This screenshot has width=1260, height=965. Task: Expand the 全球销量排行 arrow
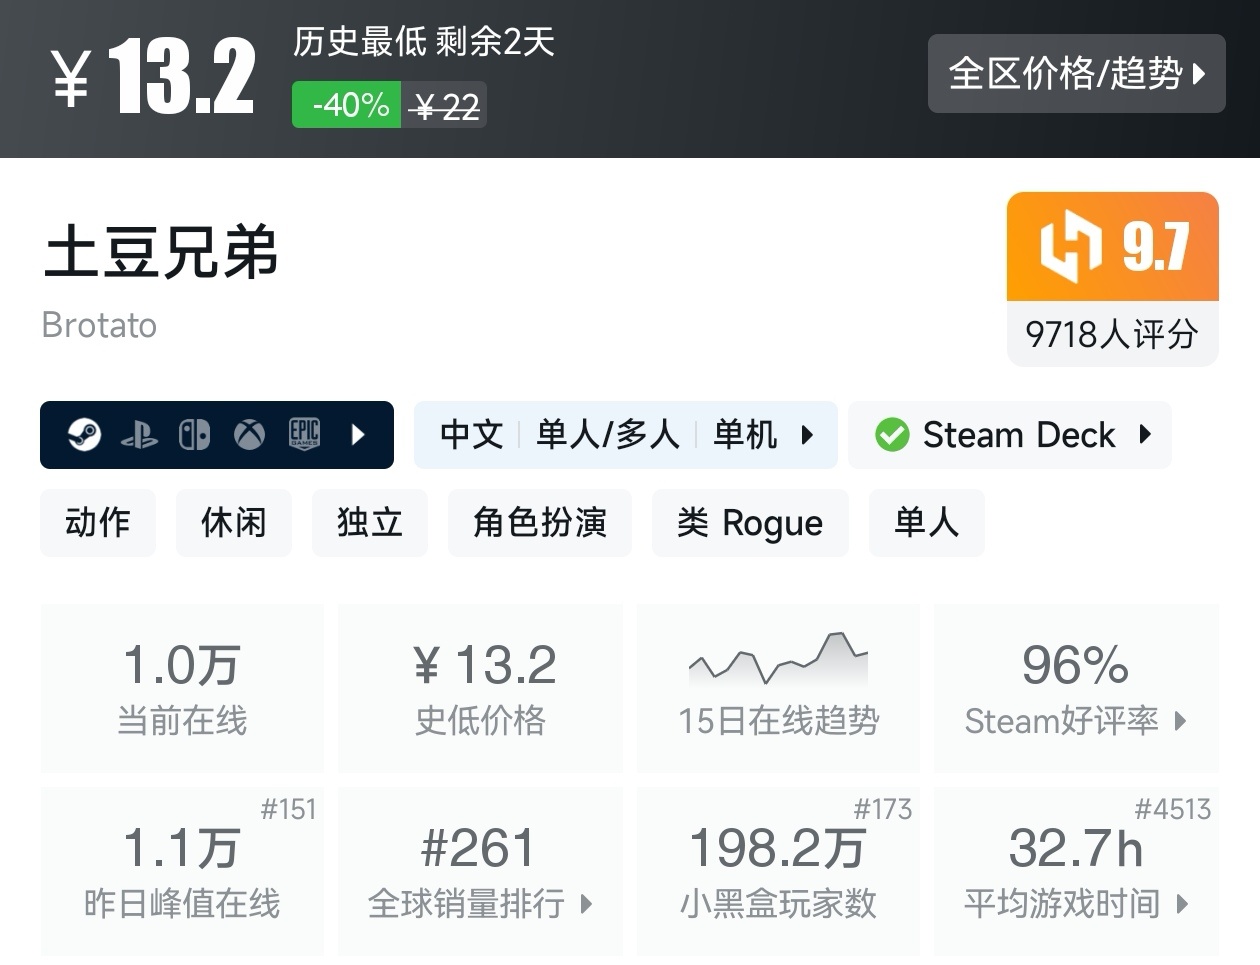[x=586, y=904]
